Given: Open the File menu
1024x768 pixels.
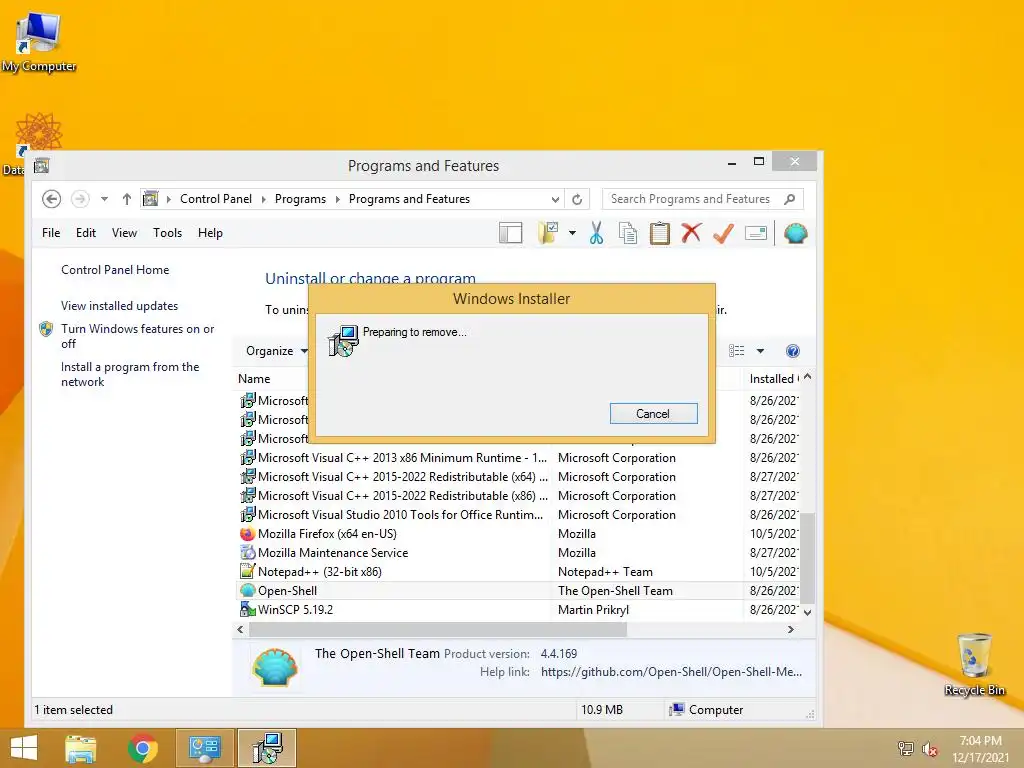Looking at the screenshot, I should (51, 233).
